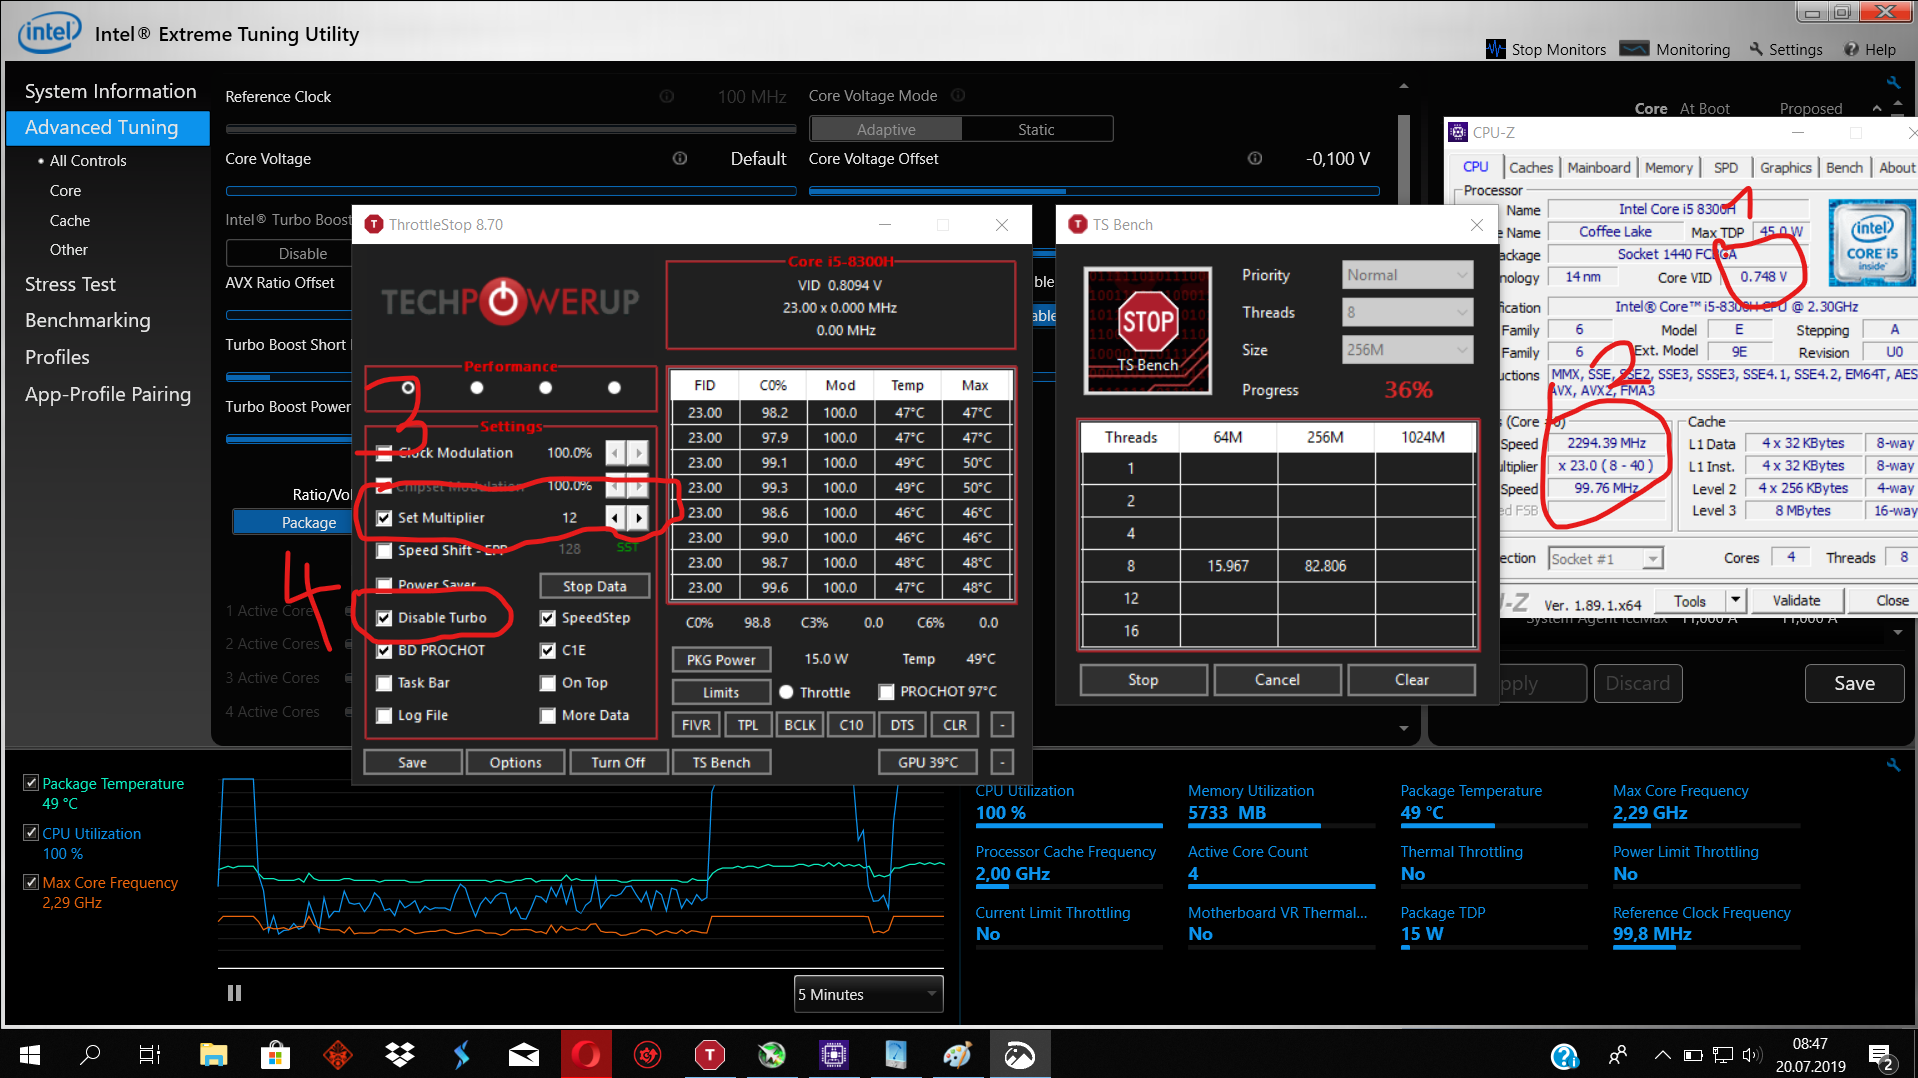Toggle SpeedStep checkbox
Viewport: 1918px width, 1078px height.
(548, 618)
